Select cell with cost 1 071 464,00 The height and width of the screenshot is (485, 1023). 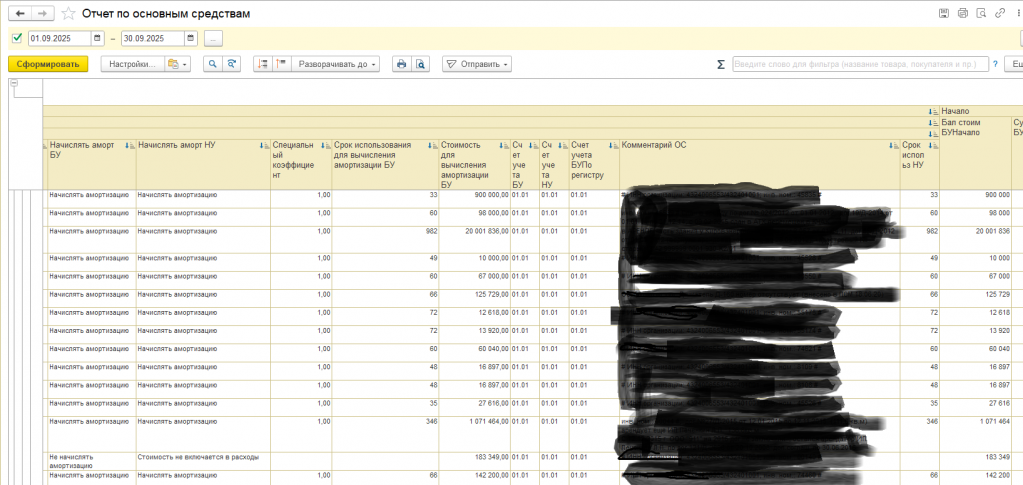pyautogui.click(x=474, y=434)
